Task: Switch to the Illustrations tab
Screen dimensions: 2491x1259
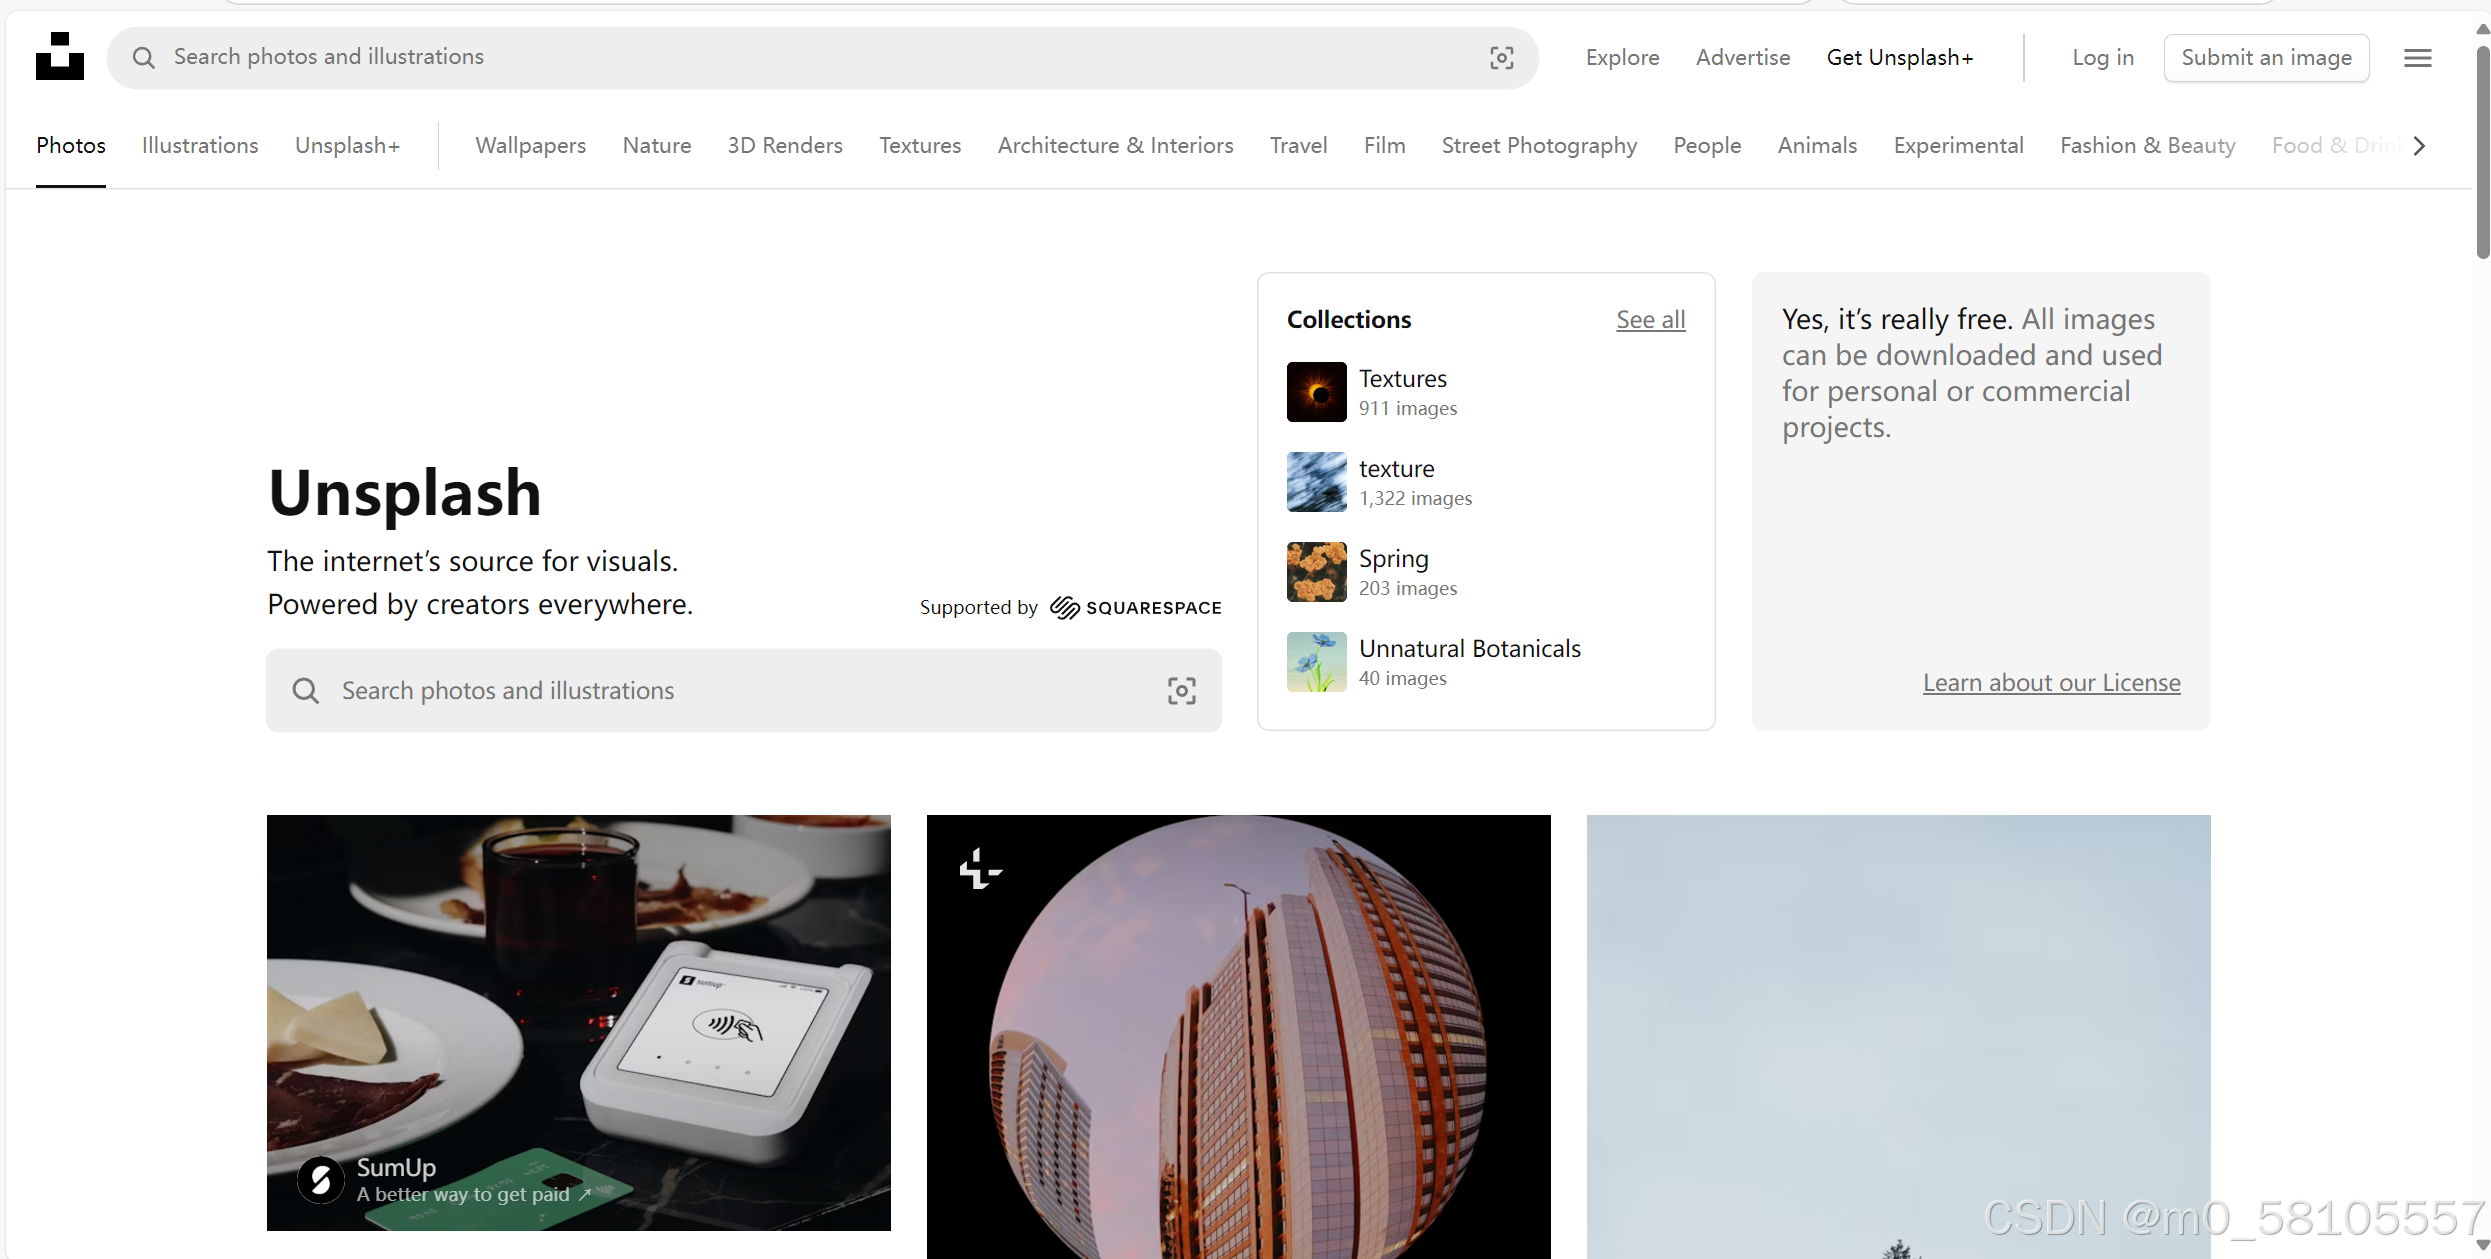Action: [200, 146]
